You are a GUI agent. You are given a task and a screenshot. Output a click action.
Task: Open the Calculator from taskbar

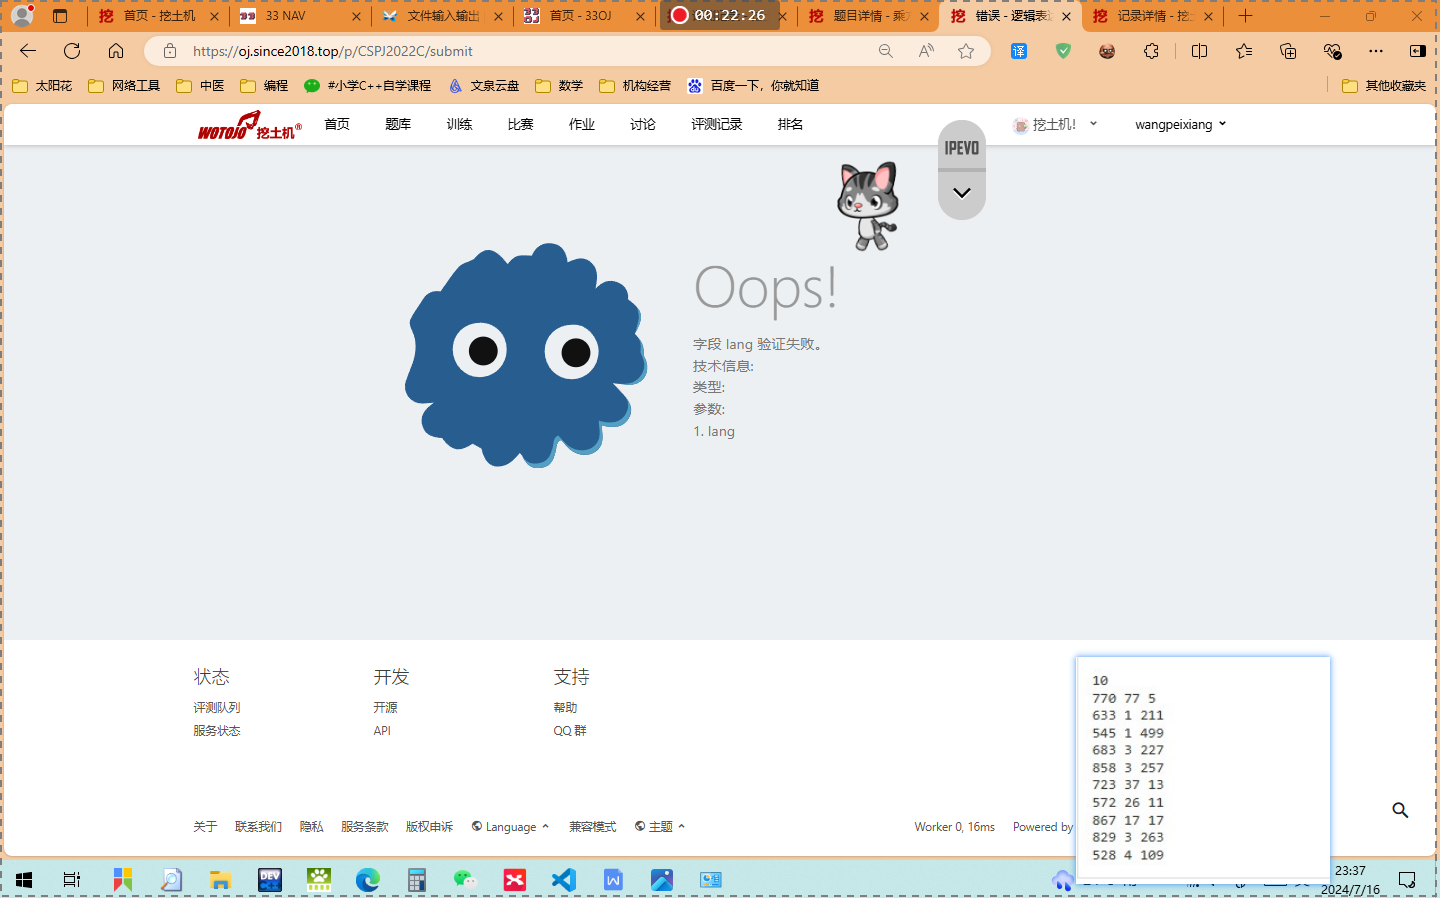coord(417,880)
